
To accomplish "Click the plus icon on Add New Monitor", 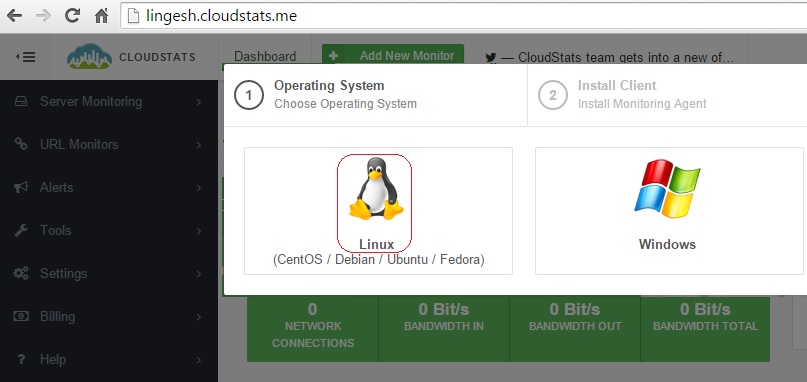I will tap(334, 56).
